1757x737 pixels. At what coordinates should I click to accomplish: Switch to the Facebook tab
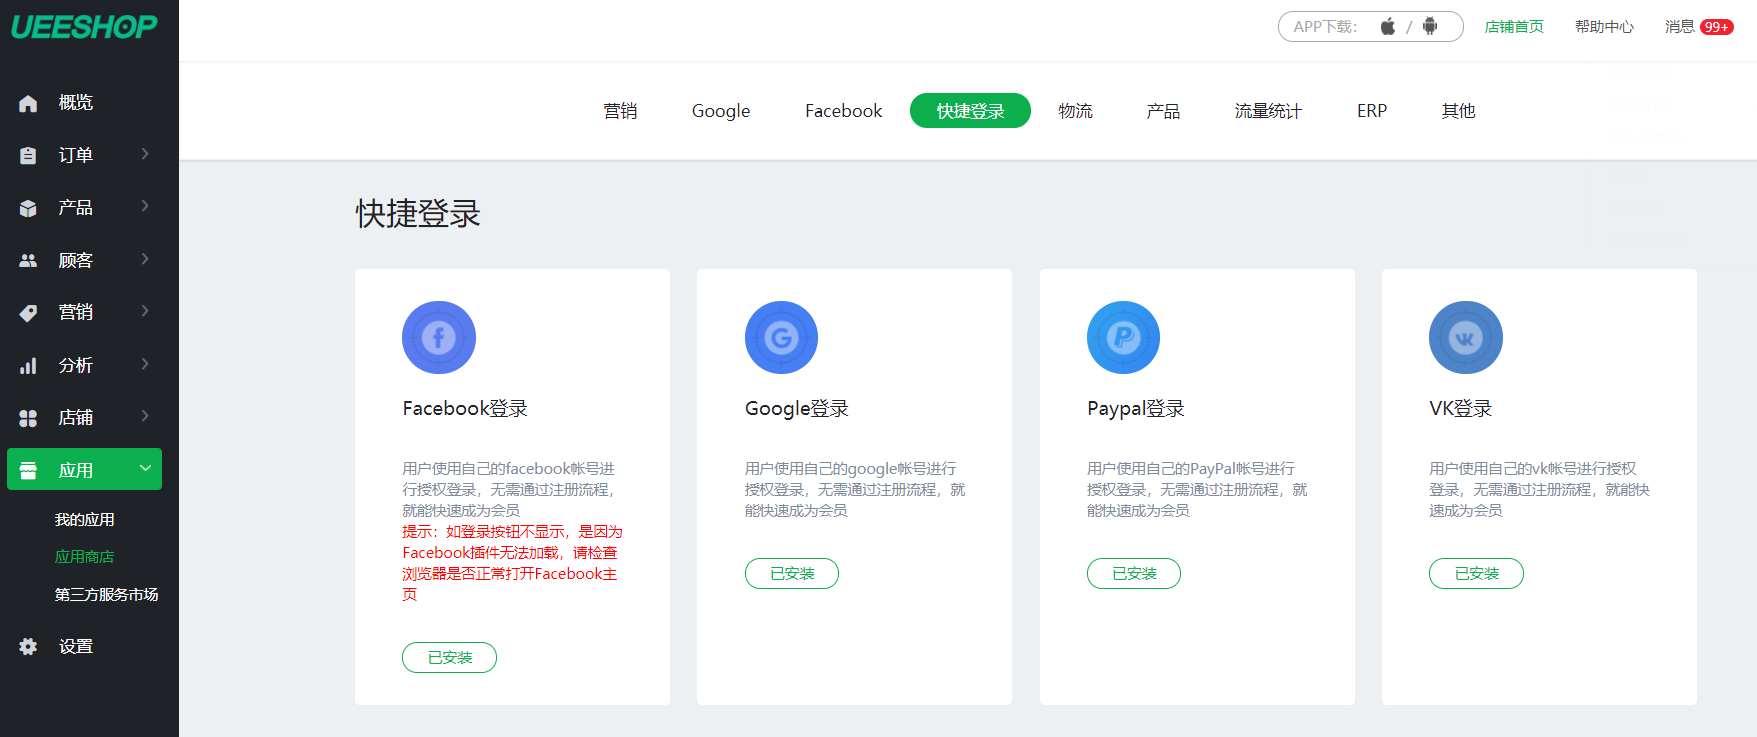(844, 111)
